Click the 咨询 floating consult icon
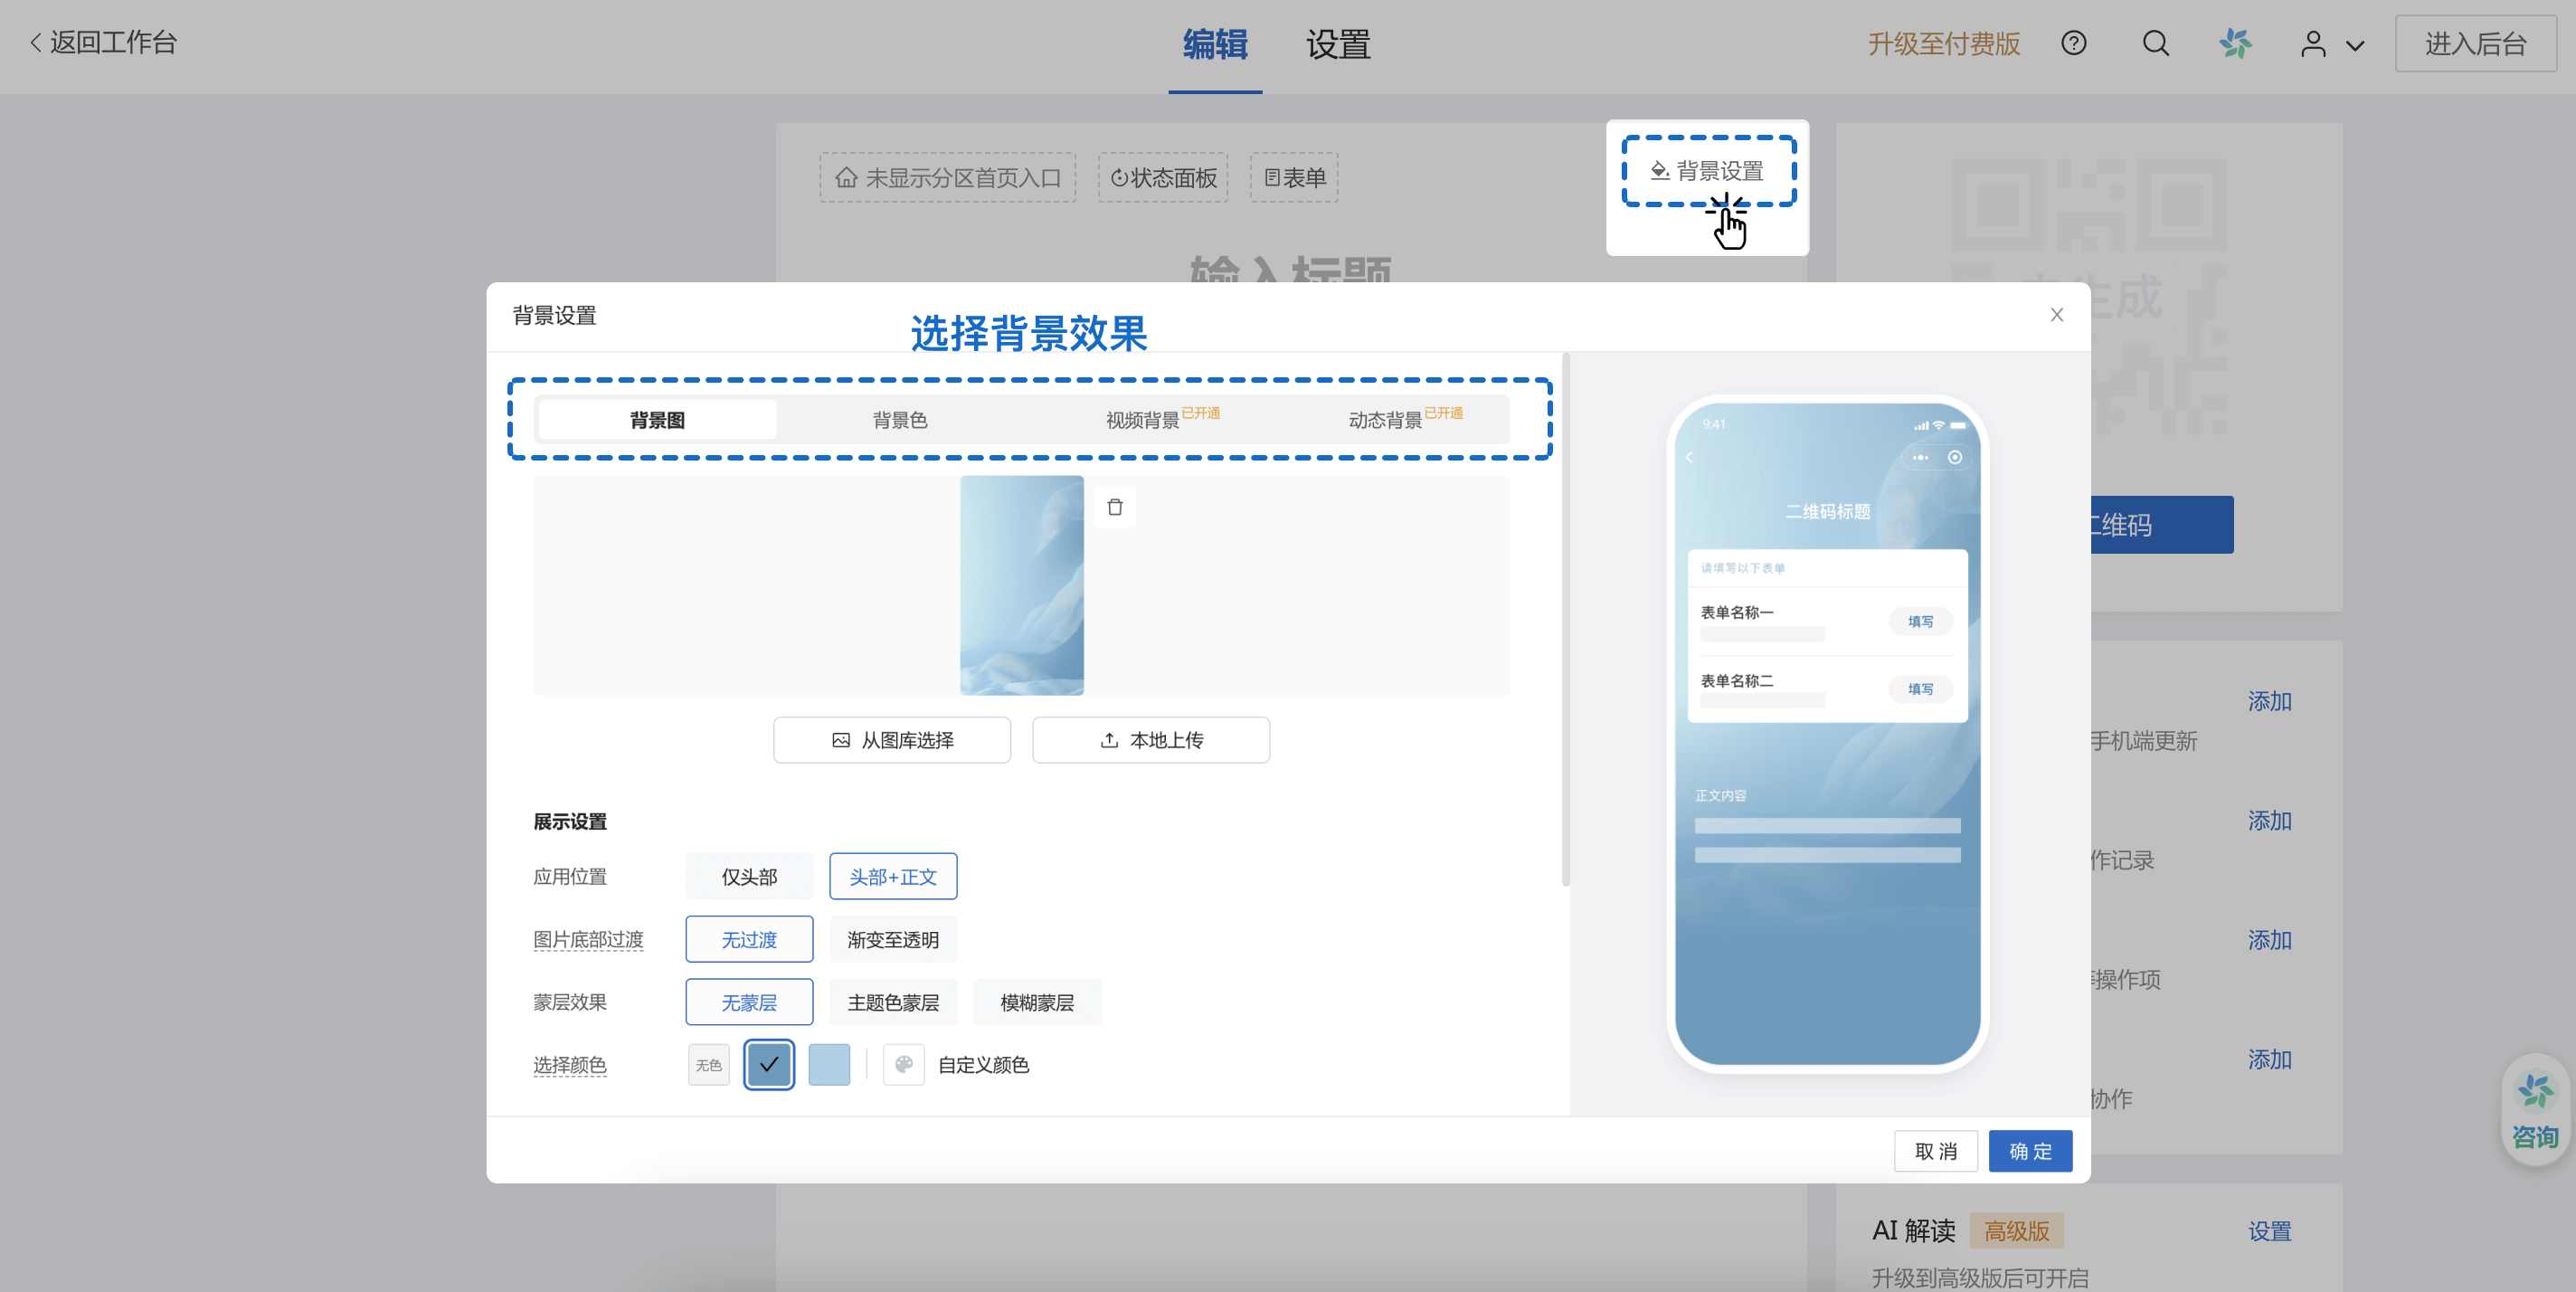 pos(2534,1110)
